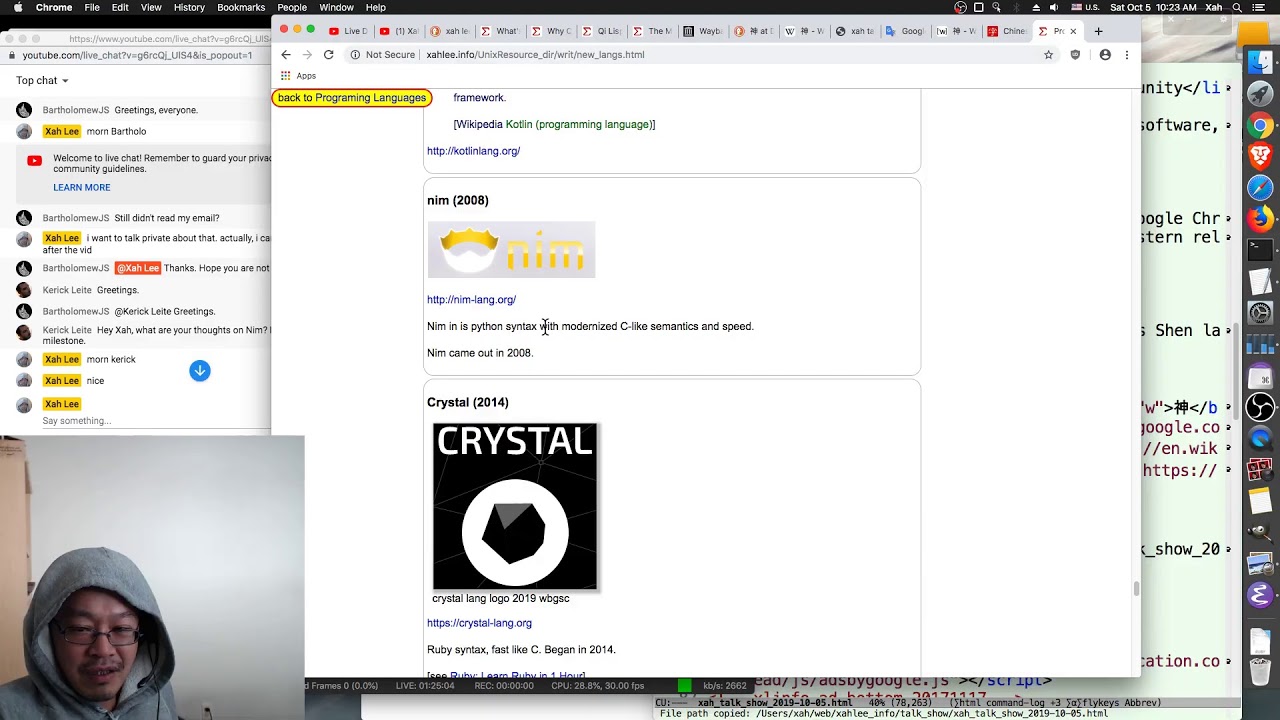Open Google Chrome from the Dock
The image size is (1280, 720).
click(x=1260, y=125)
